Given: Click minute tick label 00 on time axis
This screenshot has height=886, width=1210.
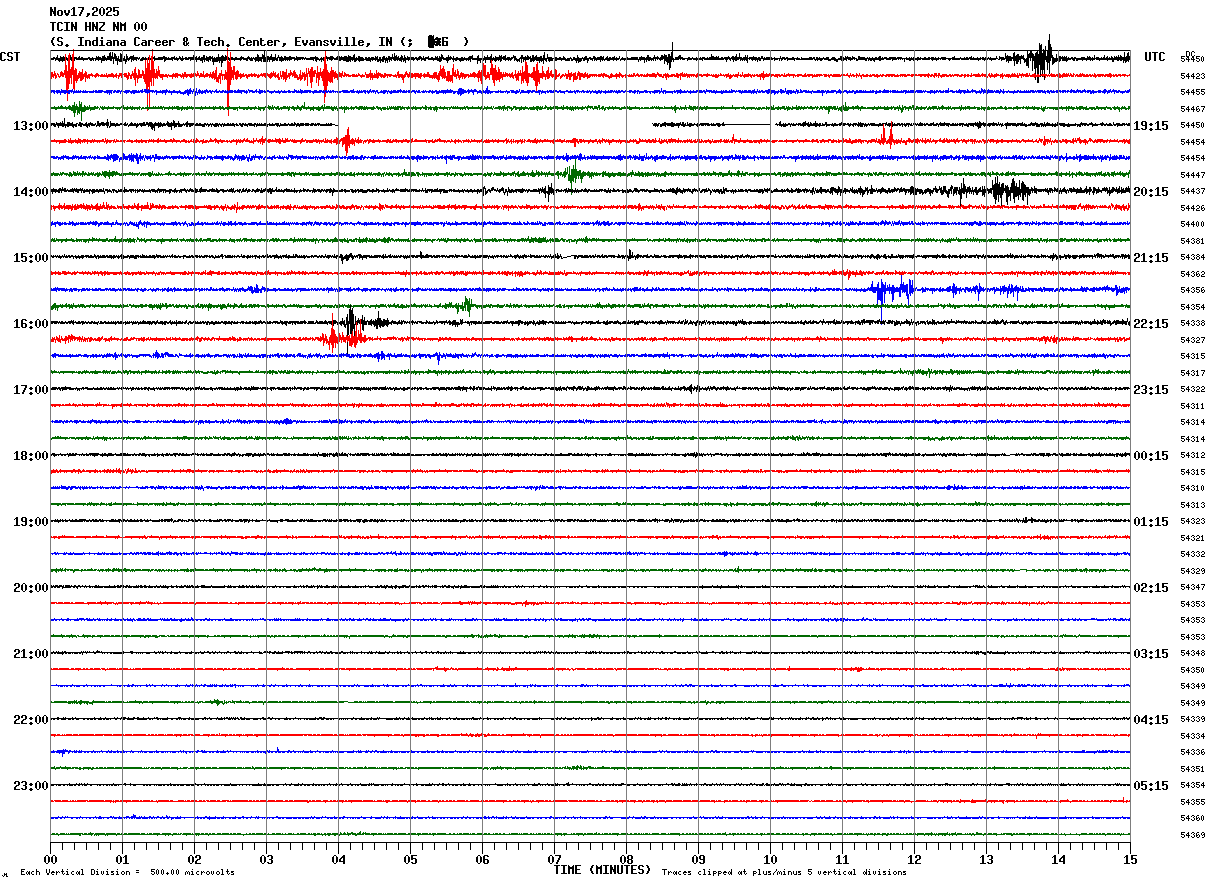Looking at the screenshot, I should [x=50, y=859].
